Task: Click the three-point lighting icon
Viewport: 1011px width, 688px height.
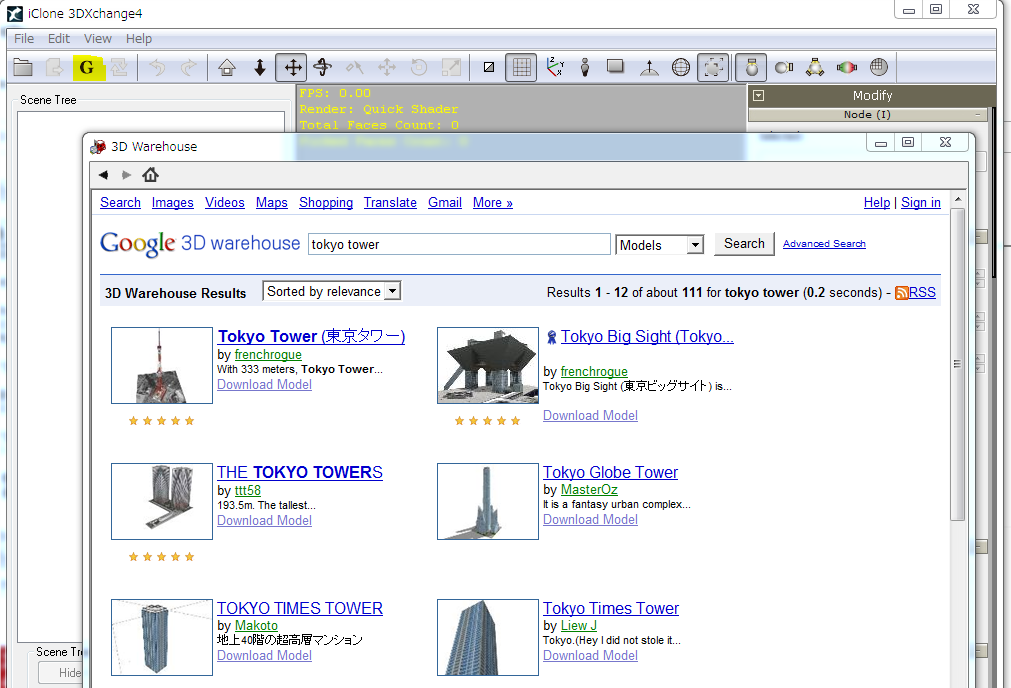Action: point(815,67)
